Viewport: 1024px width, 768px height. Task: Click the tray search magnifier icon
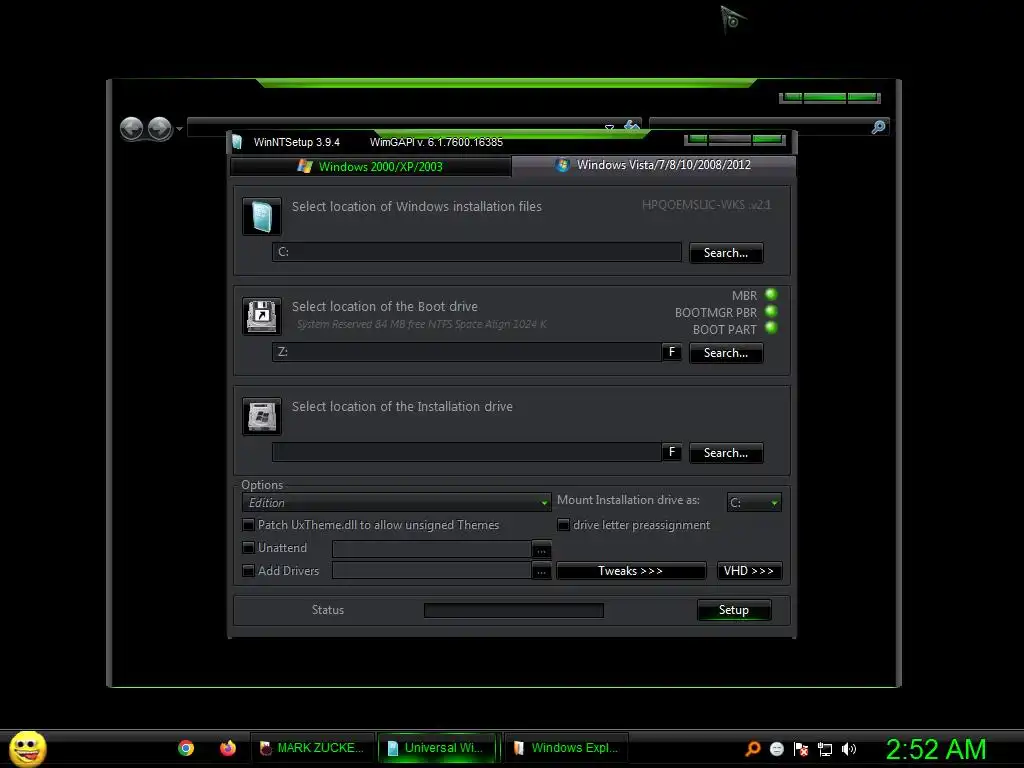coord(753,749)
